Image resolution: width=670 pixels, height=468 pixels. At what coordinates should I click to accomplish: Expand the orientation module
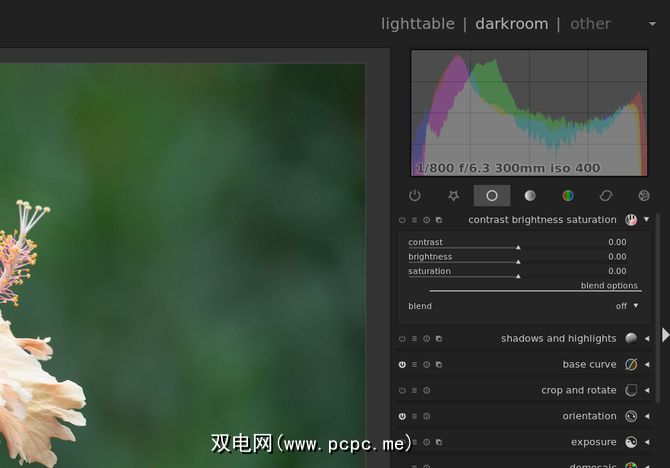[x=647, y=416]
